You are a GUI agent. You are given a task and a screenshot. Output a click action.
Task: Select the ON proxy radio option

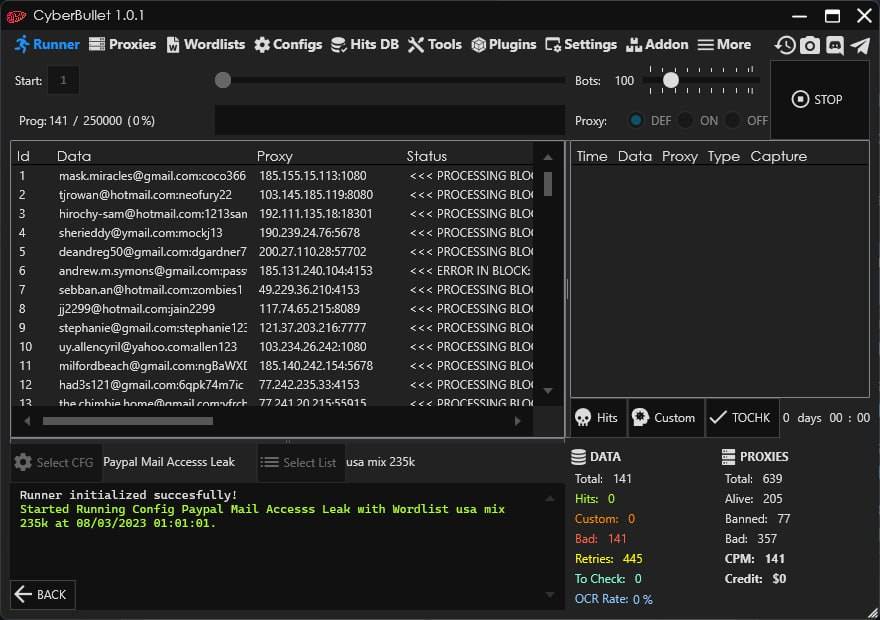pyautogui.click(x=685, y=120)
